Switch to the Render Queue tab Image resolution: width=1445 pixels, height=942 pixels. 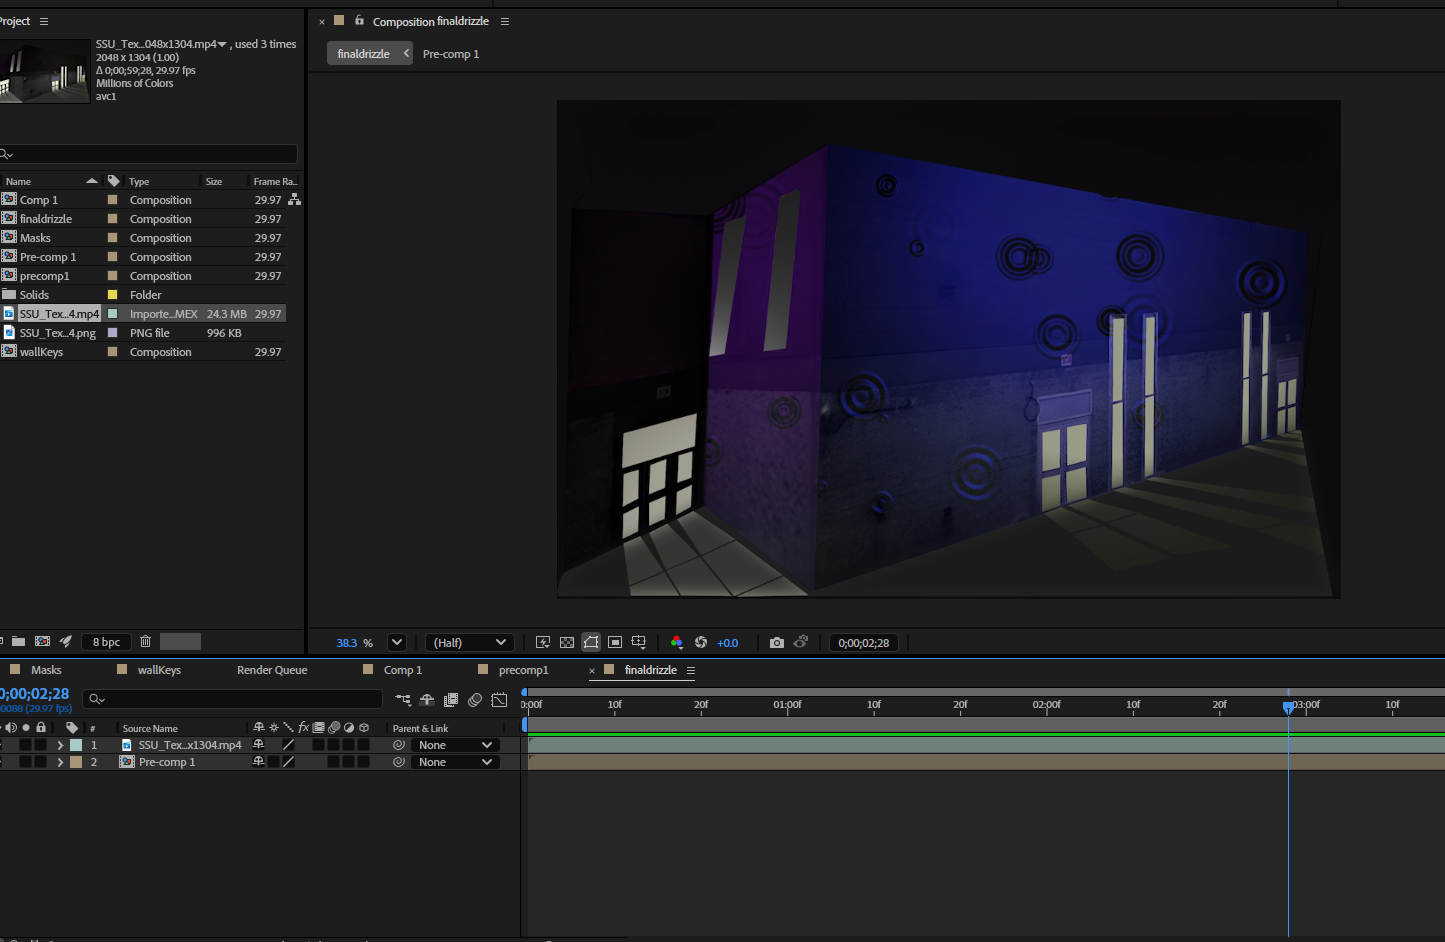click(271, 670)
